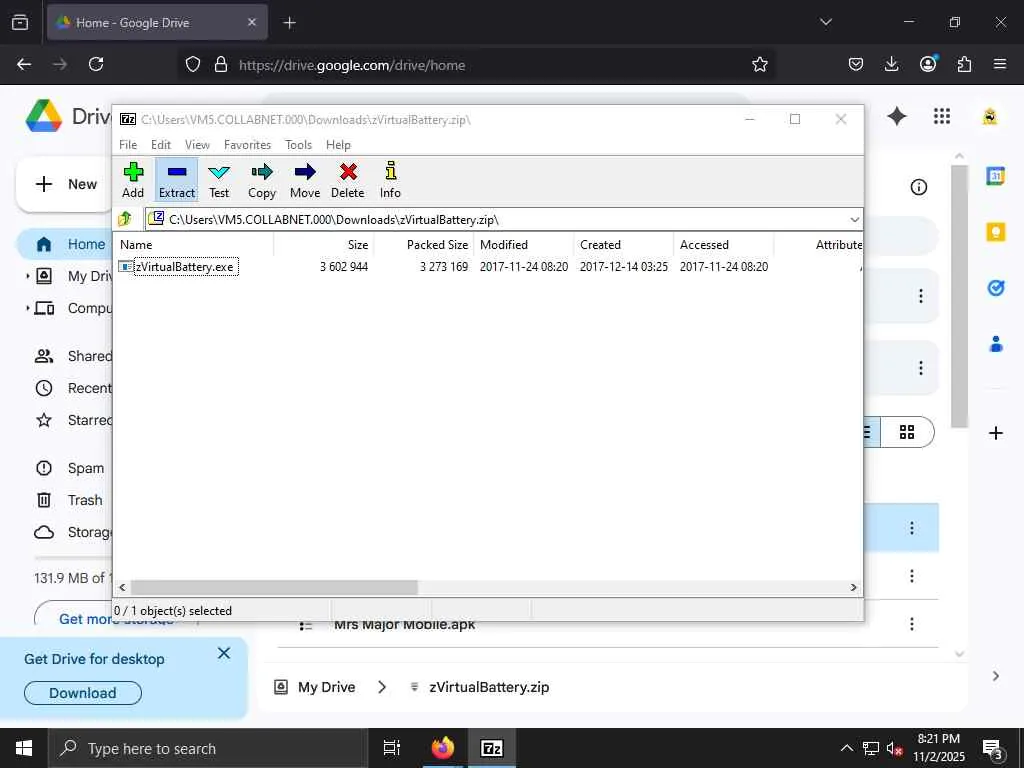This screenshot has height=768, width=1024.
Task: Open Recent clock icon in Drive
Action: pyautogui.click(x=44, y=388)
